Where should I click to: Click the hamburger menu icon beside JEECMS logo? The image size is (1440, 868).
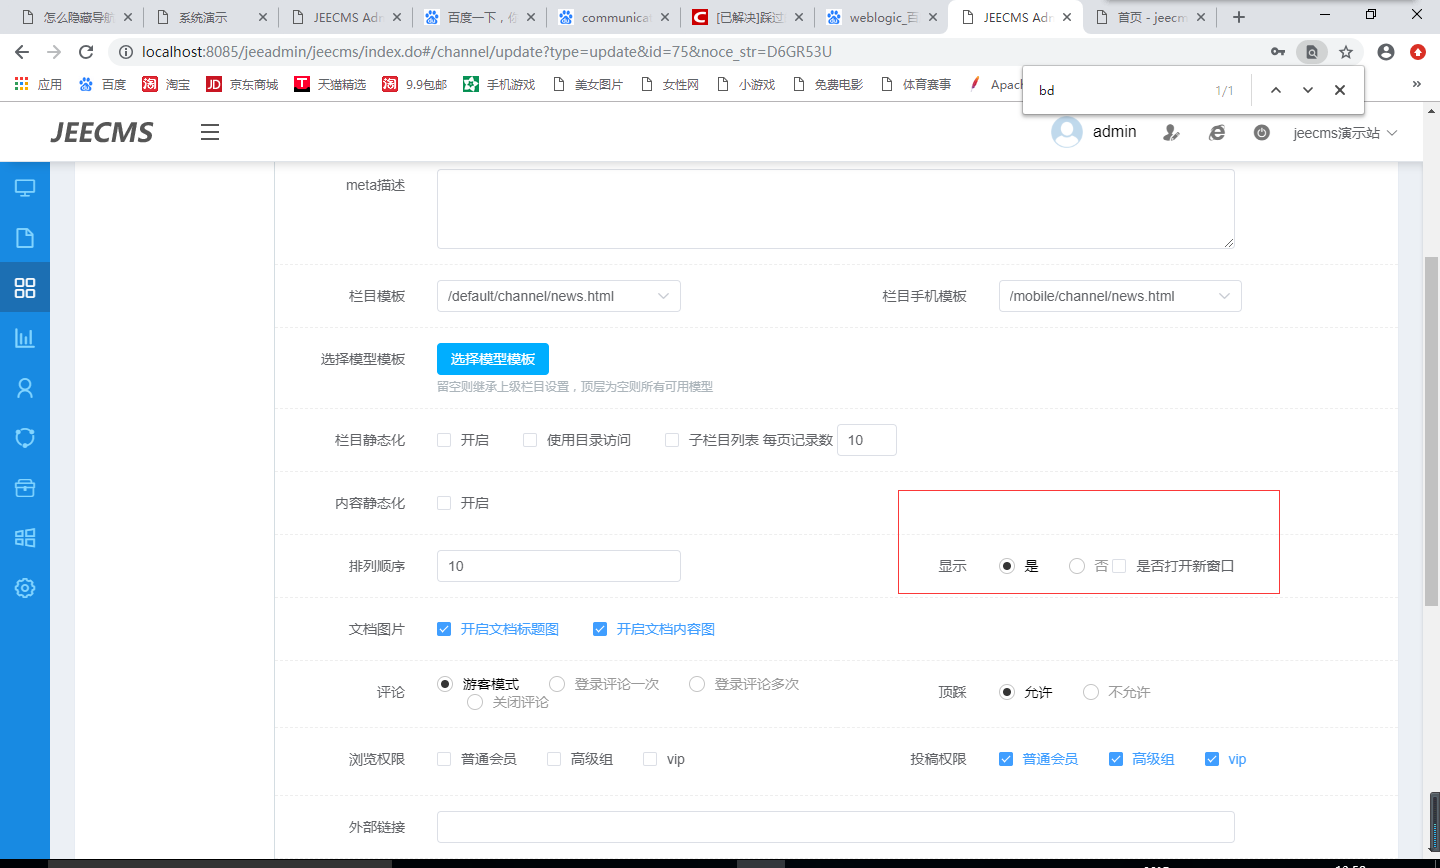pos(209,132)
